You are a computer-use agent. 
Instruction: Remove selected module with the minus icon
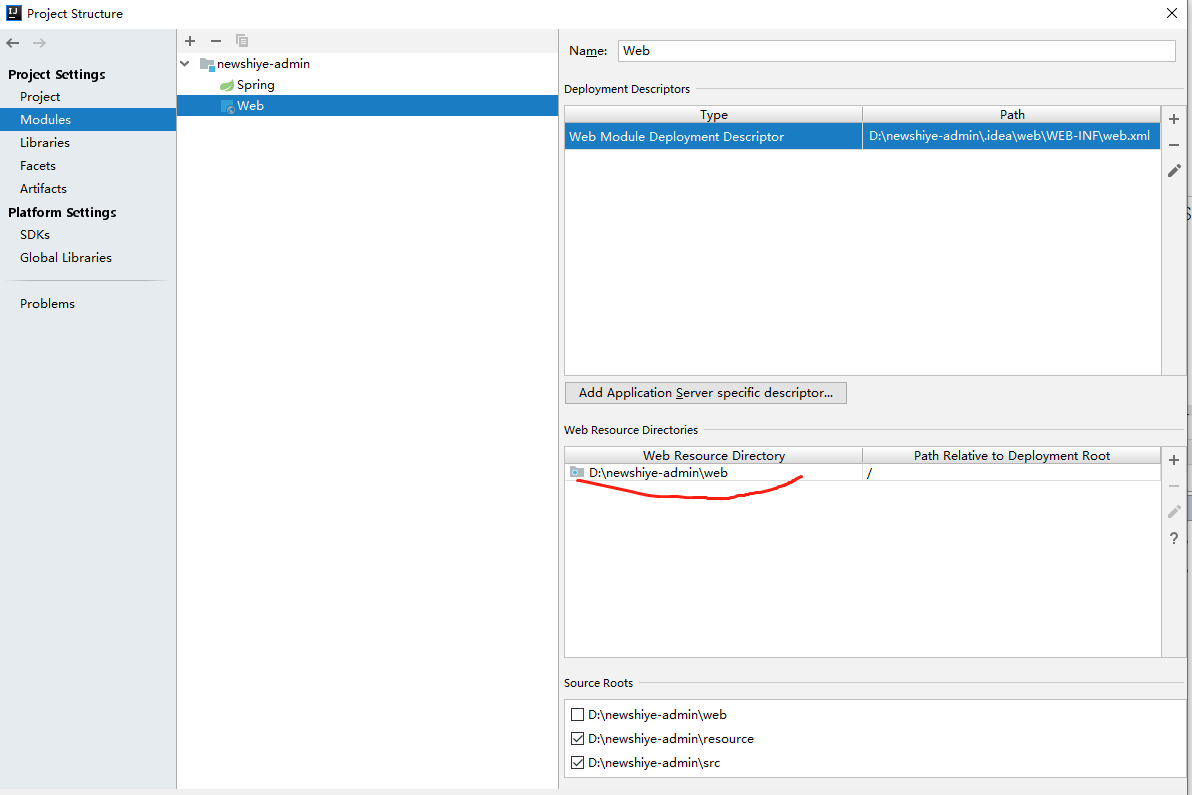216,41
